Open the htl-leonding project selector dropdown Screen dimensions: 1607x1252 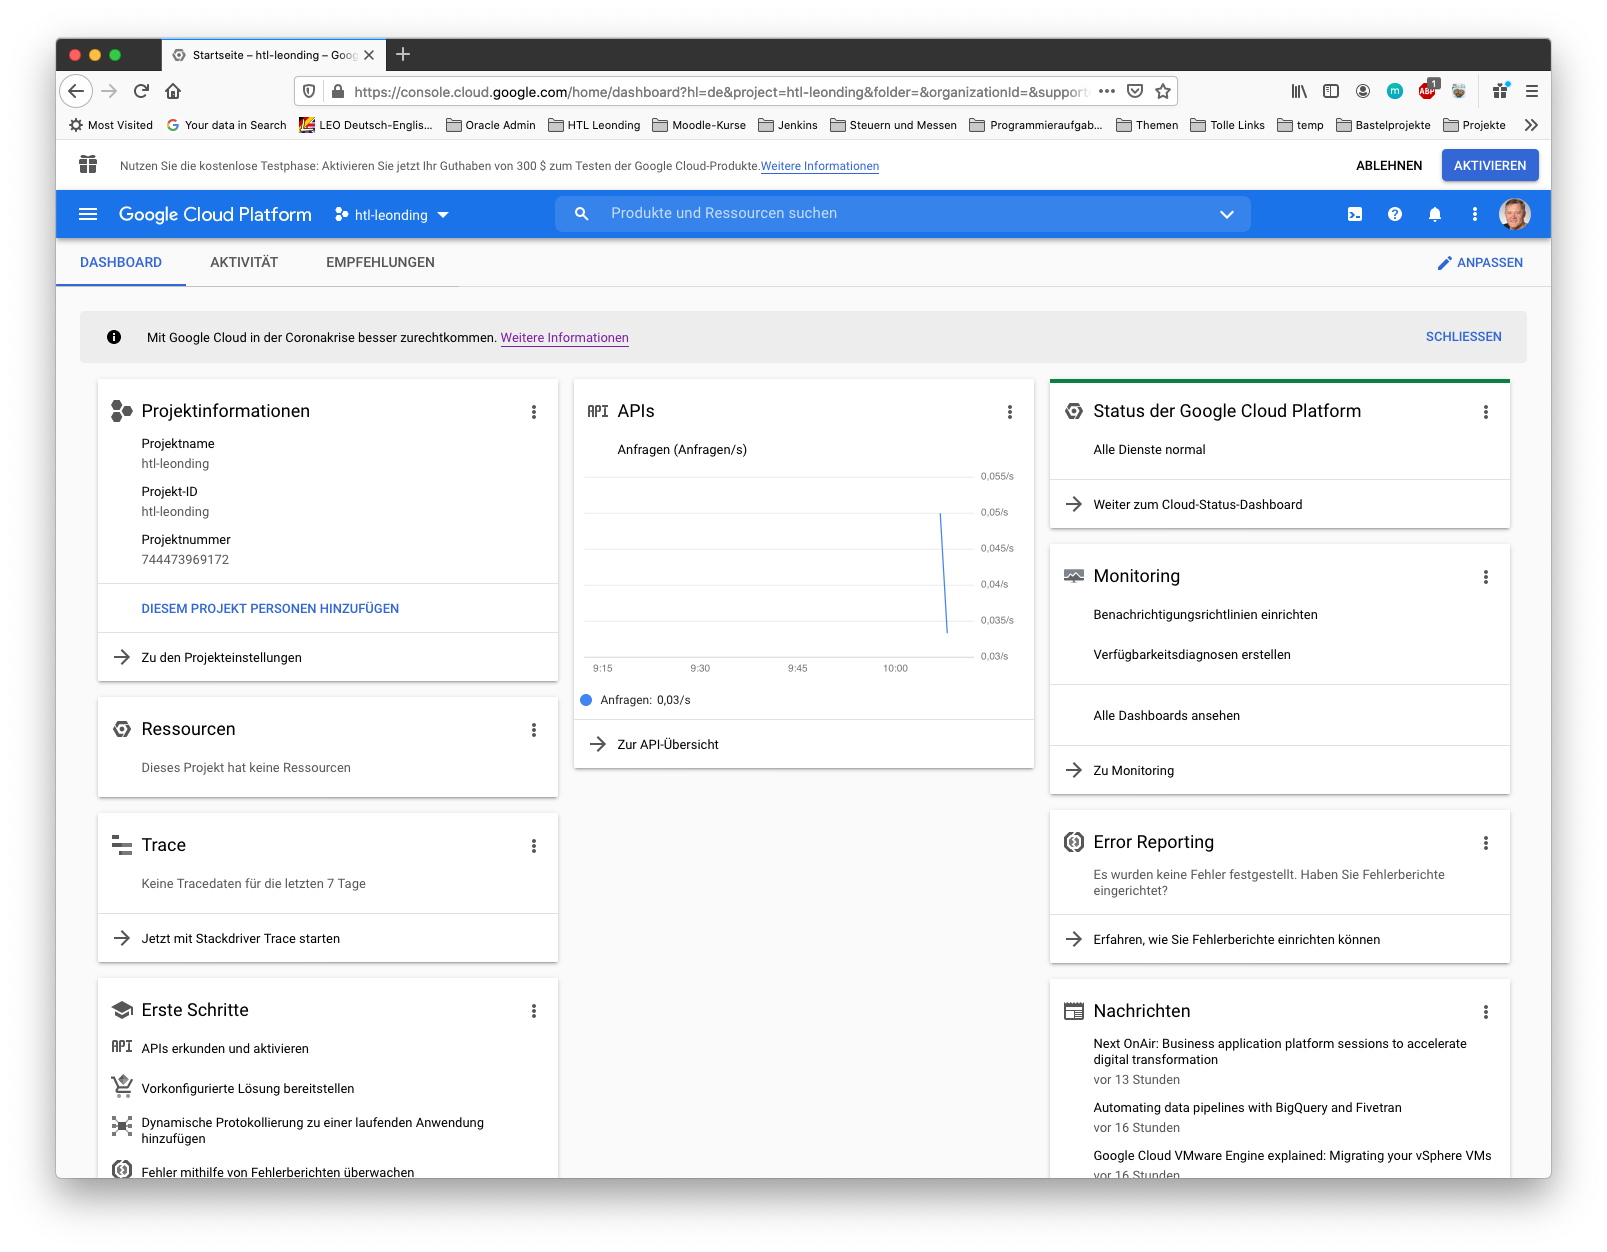(392, 215)
